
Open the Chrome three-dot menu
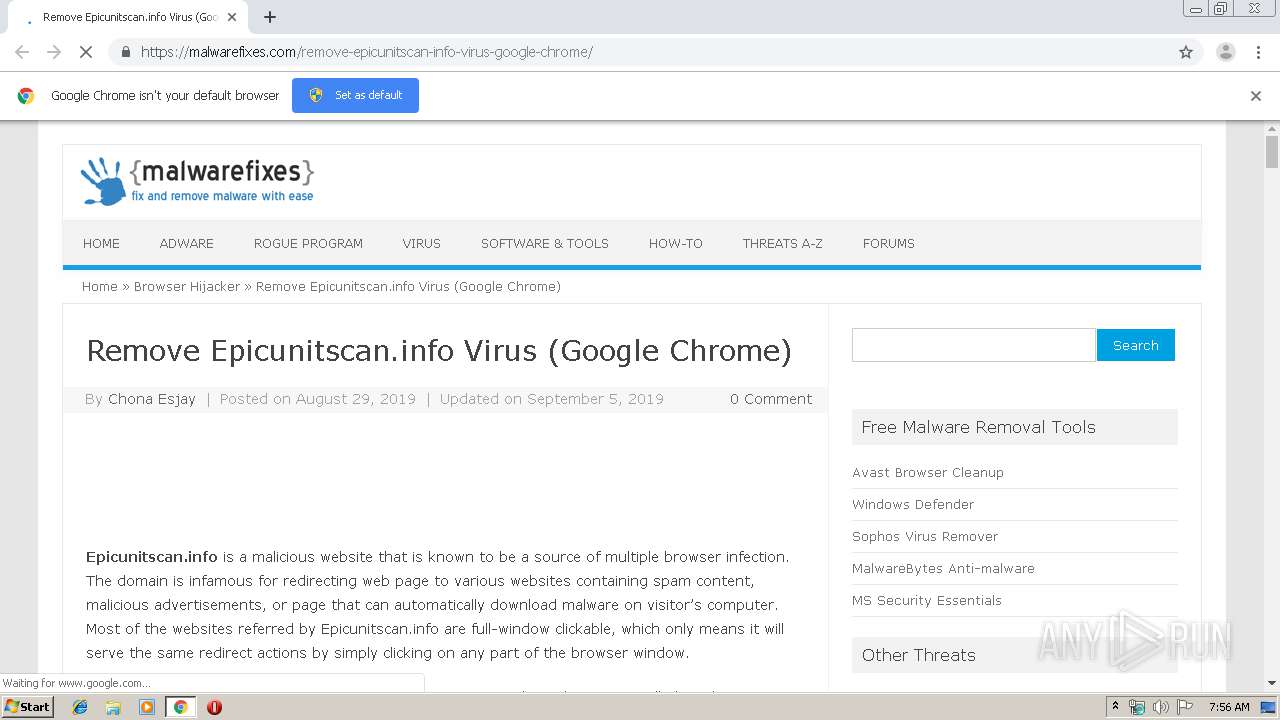point(1258,52)
